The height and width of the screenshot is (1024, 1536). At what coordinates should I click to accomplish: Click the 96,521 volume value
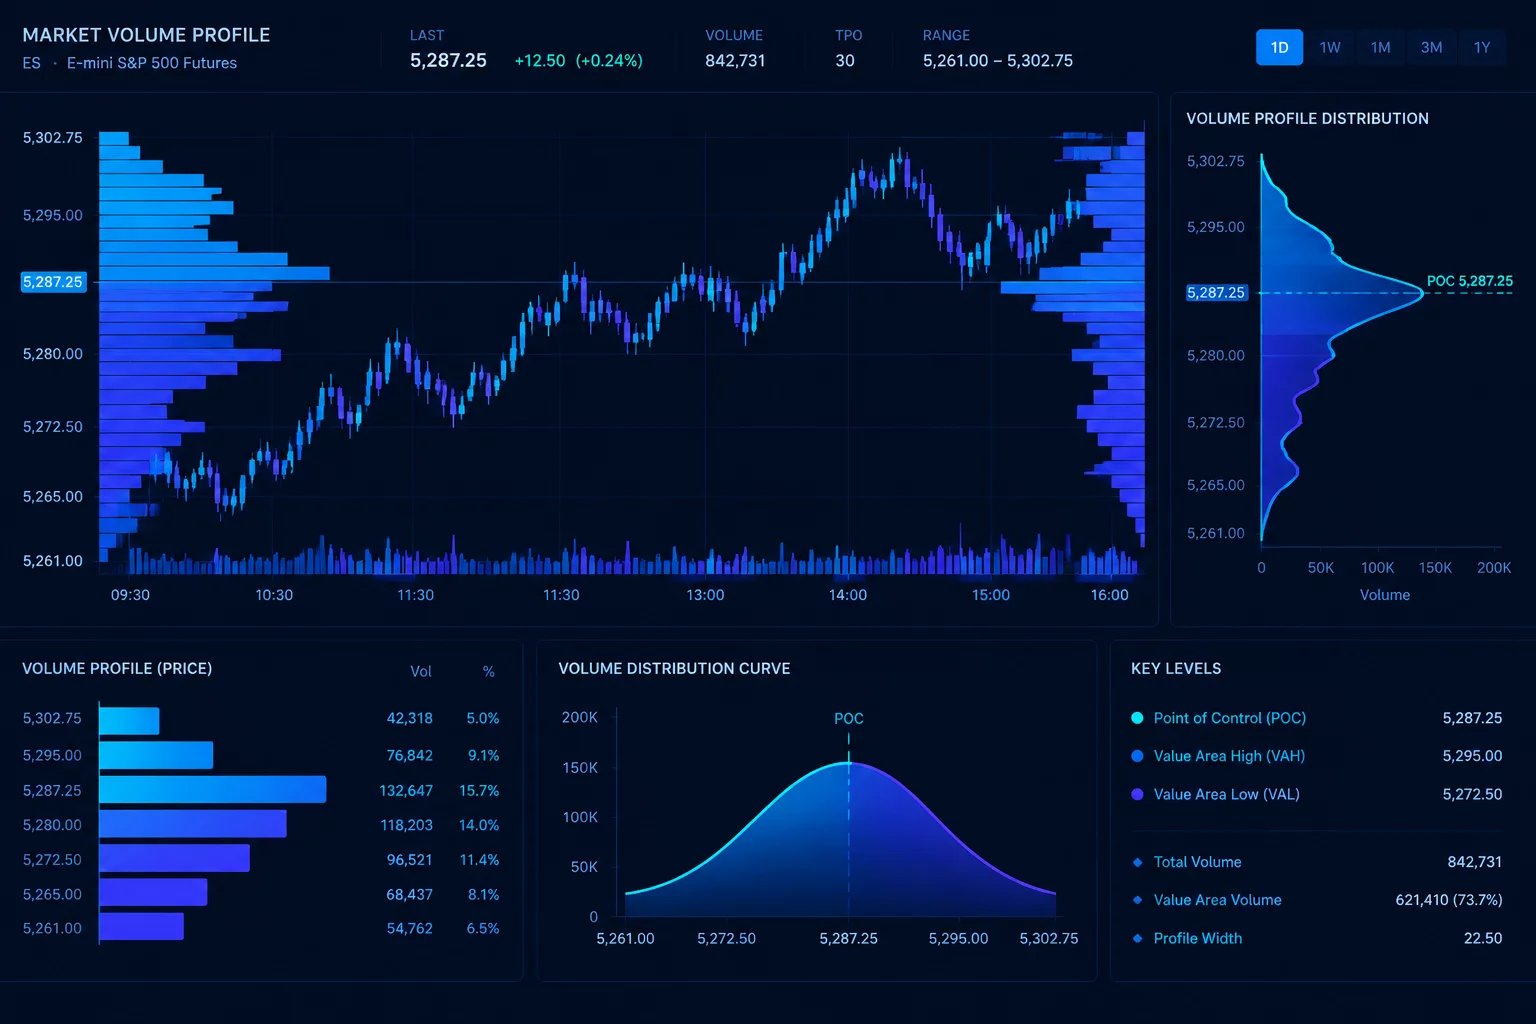tap(410, 859)
